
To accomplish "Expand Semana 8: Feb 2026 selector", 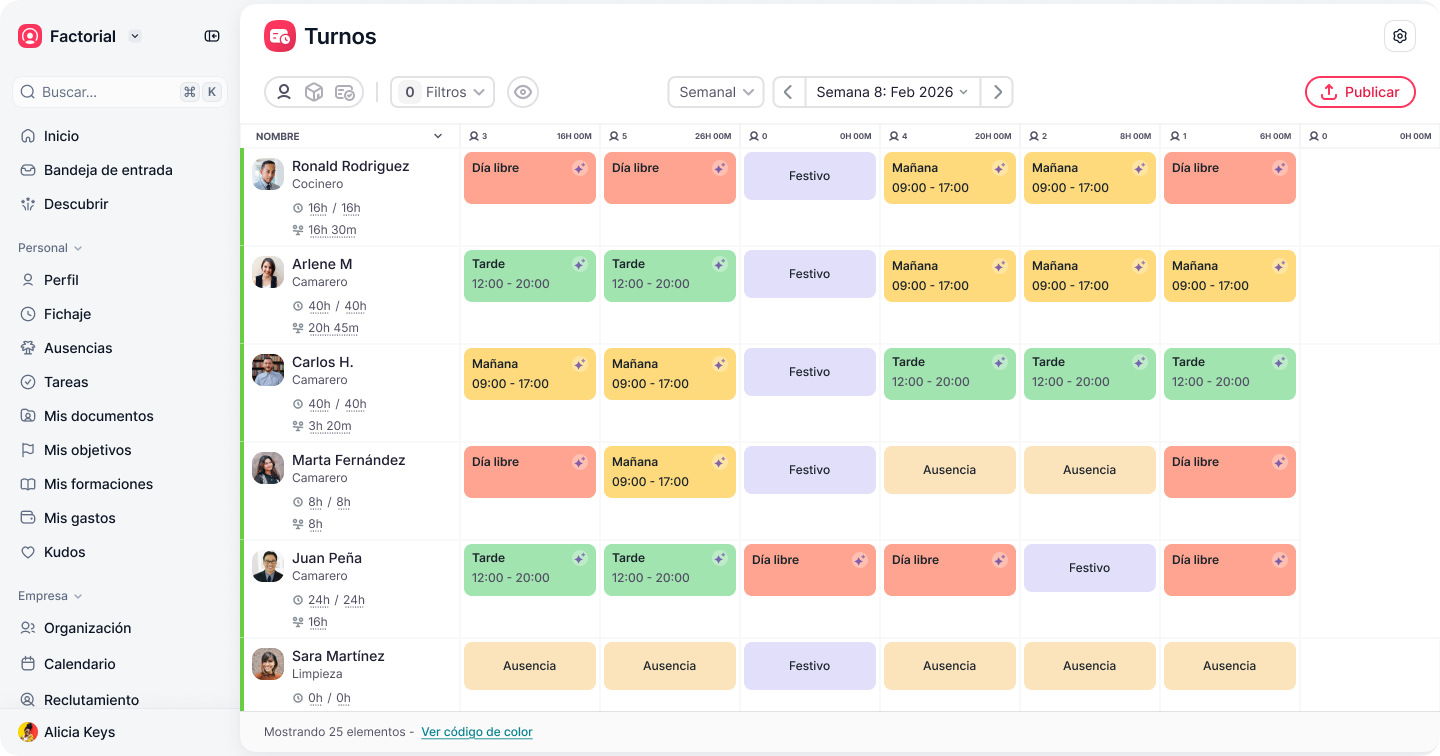I will tap(892, 92).
